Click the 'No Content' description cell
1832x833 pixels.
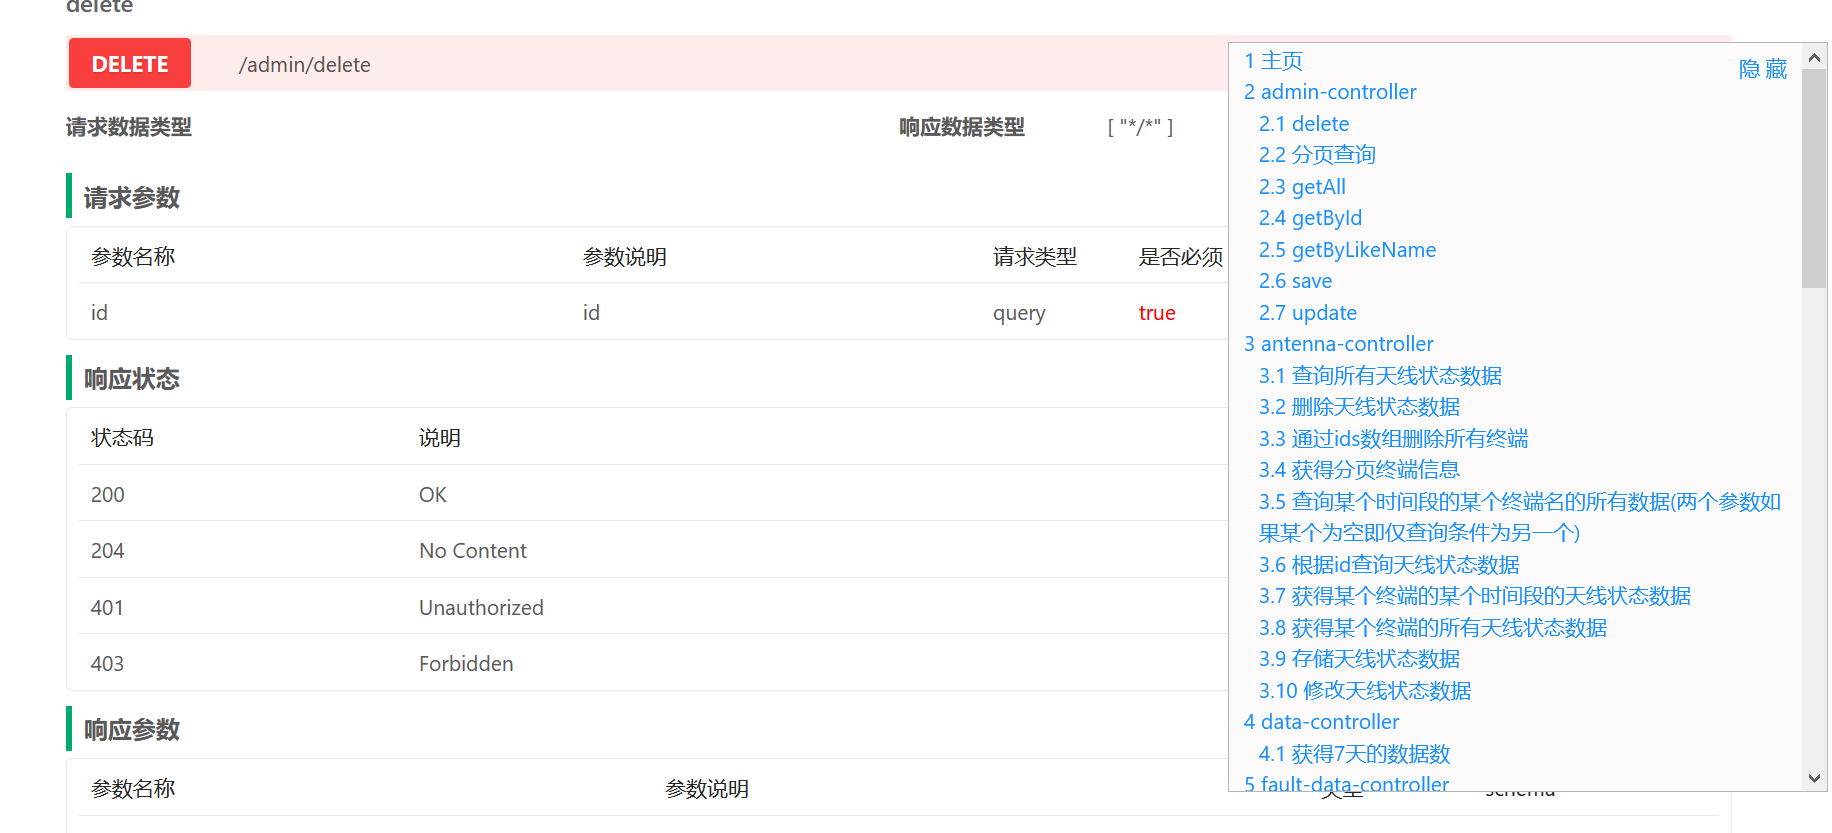click(x=473, y=551)
